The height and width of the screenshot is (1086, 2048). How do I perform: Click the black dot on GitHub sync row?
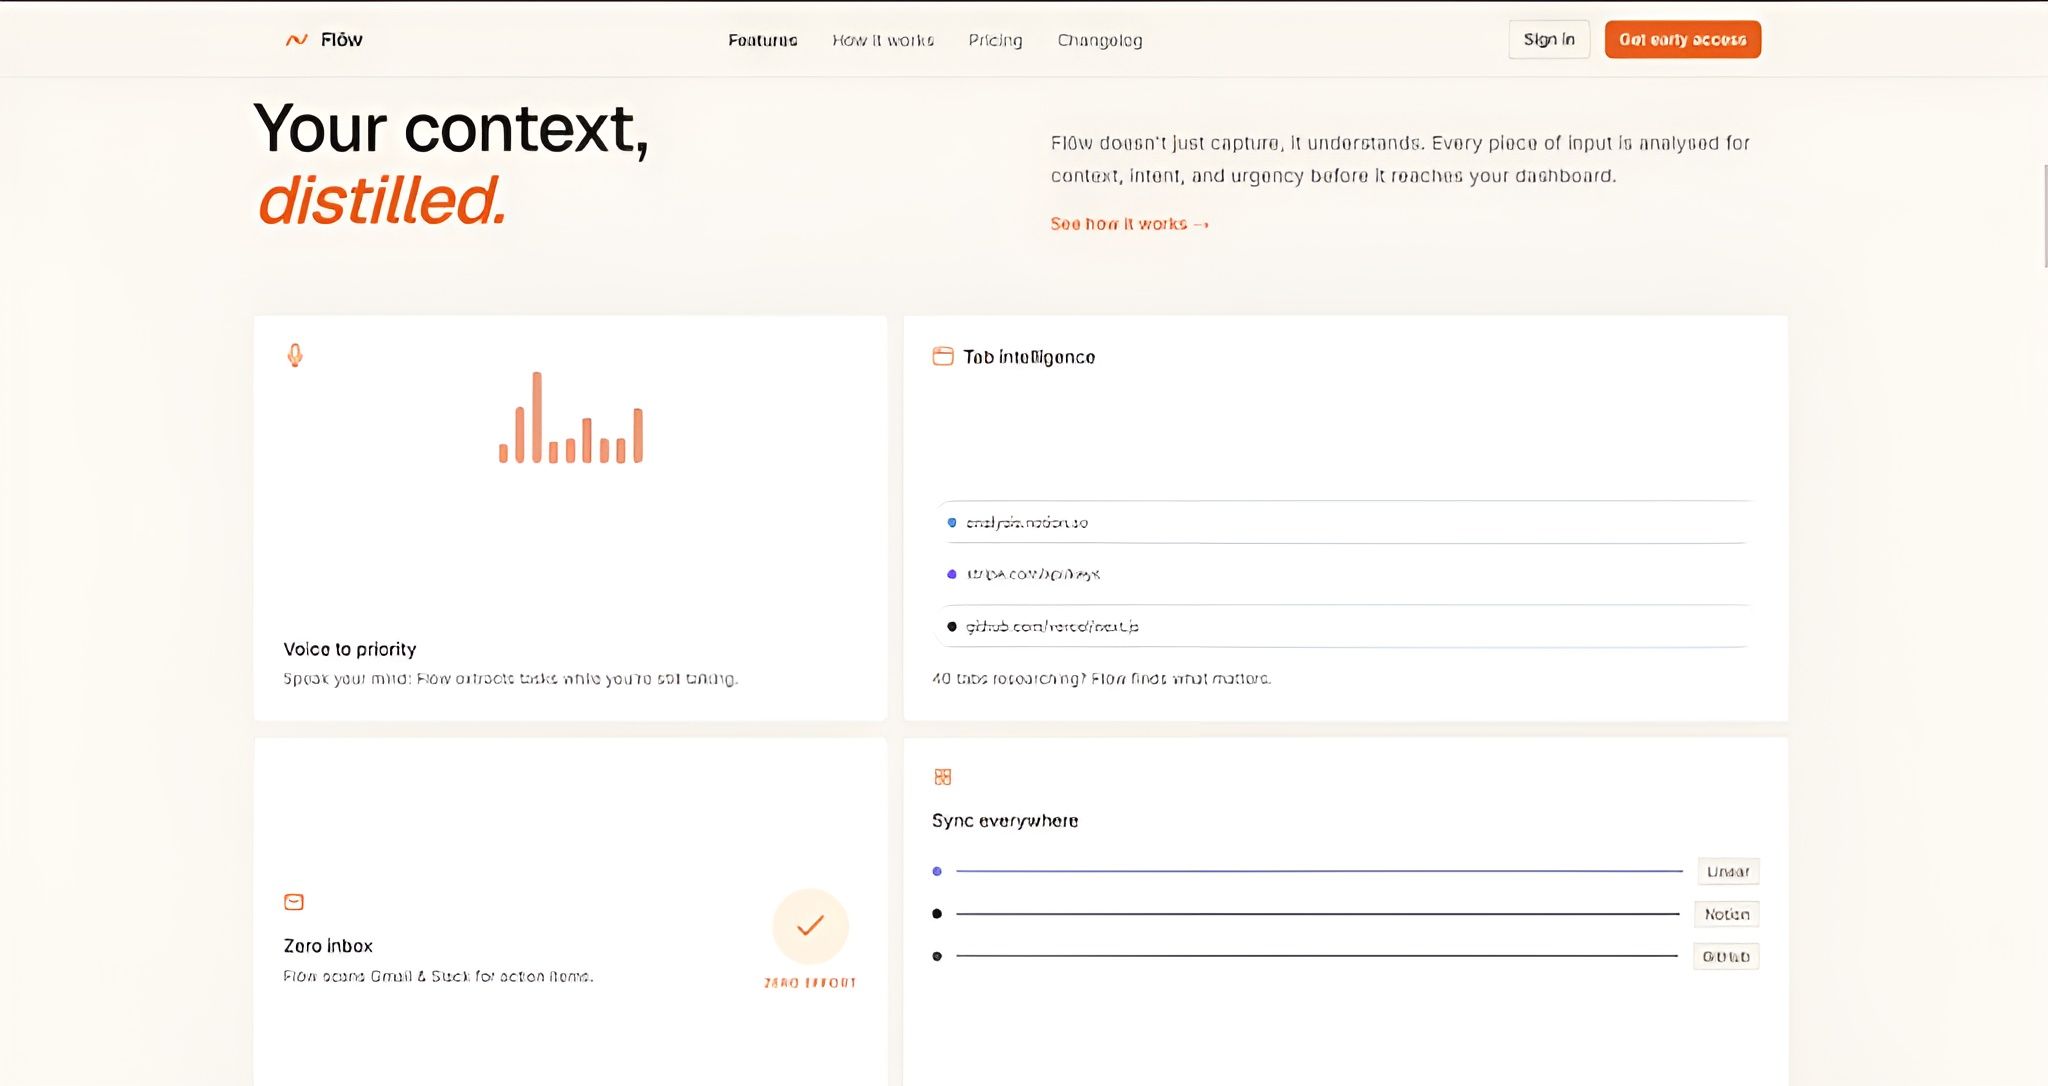[937, 956]
